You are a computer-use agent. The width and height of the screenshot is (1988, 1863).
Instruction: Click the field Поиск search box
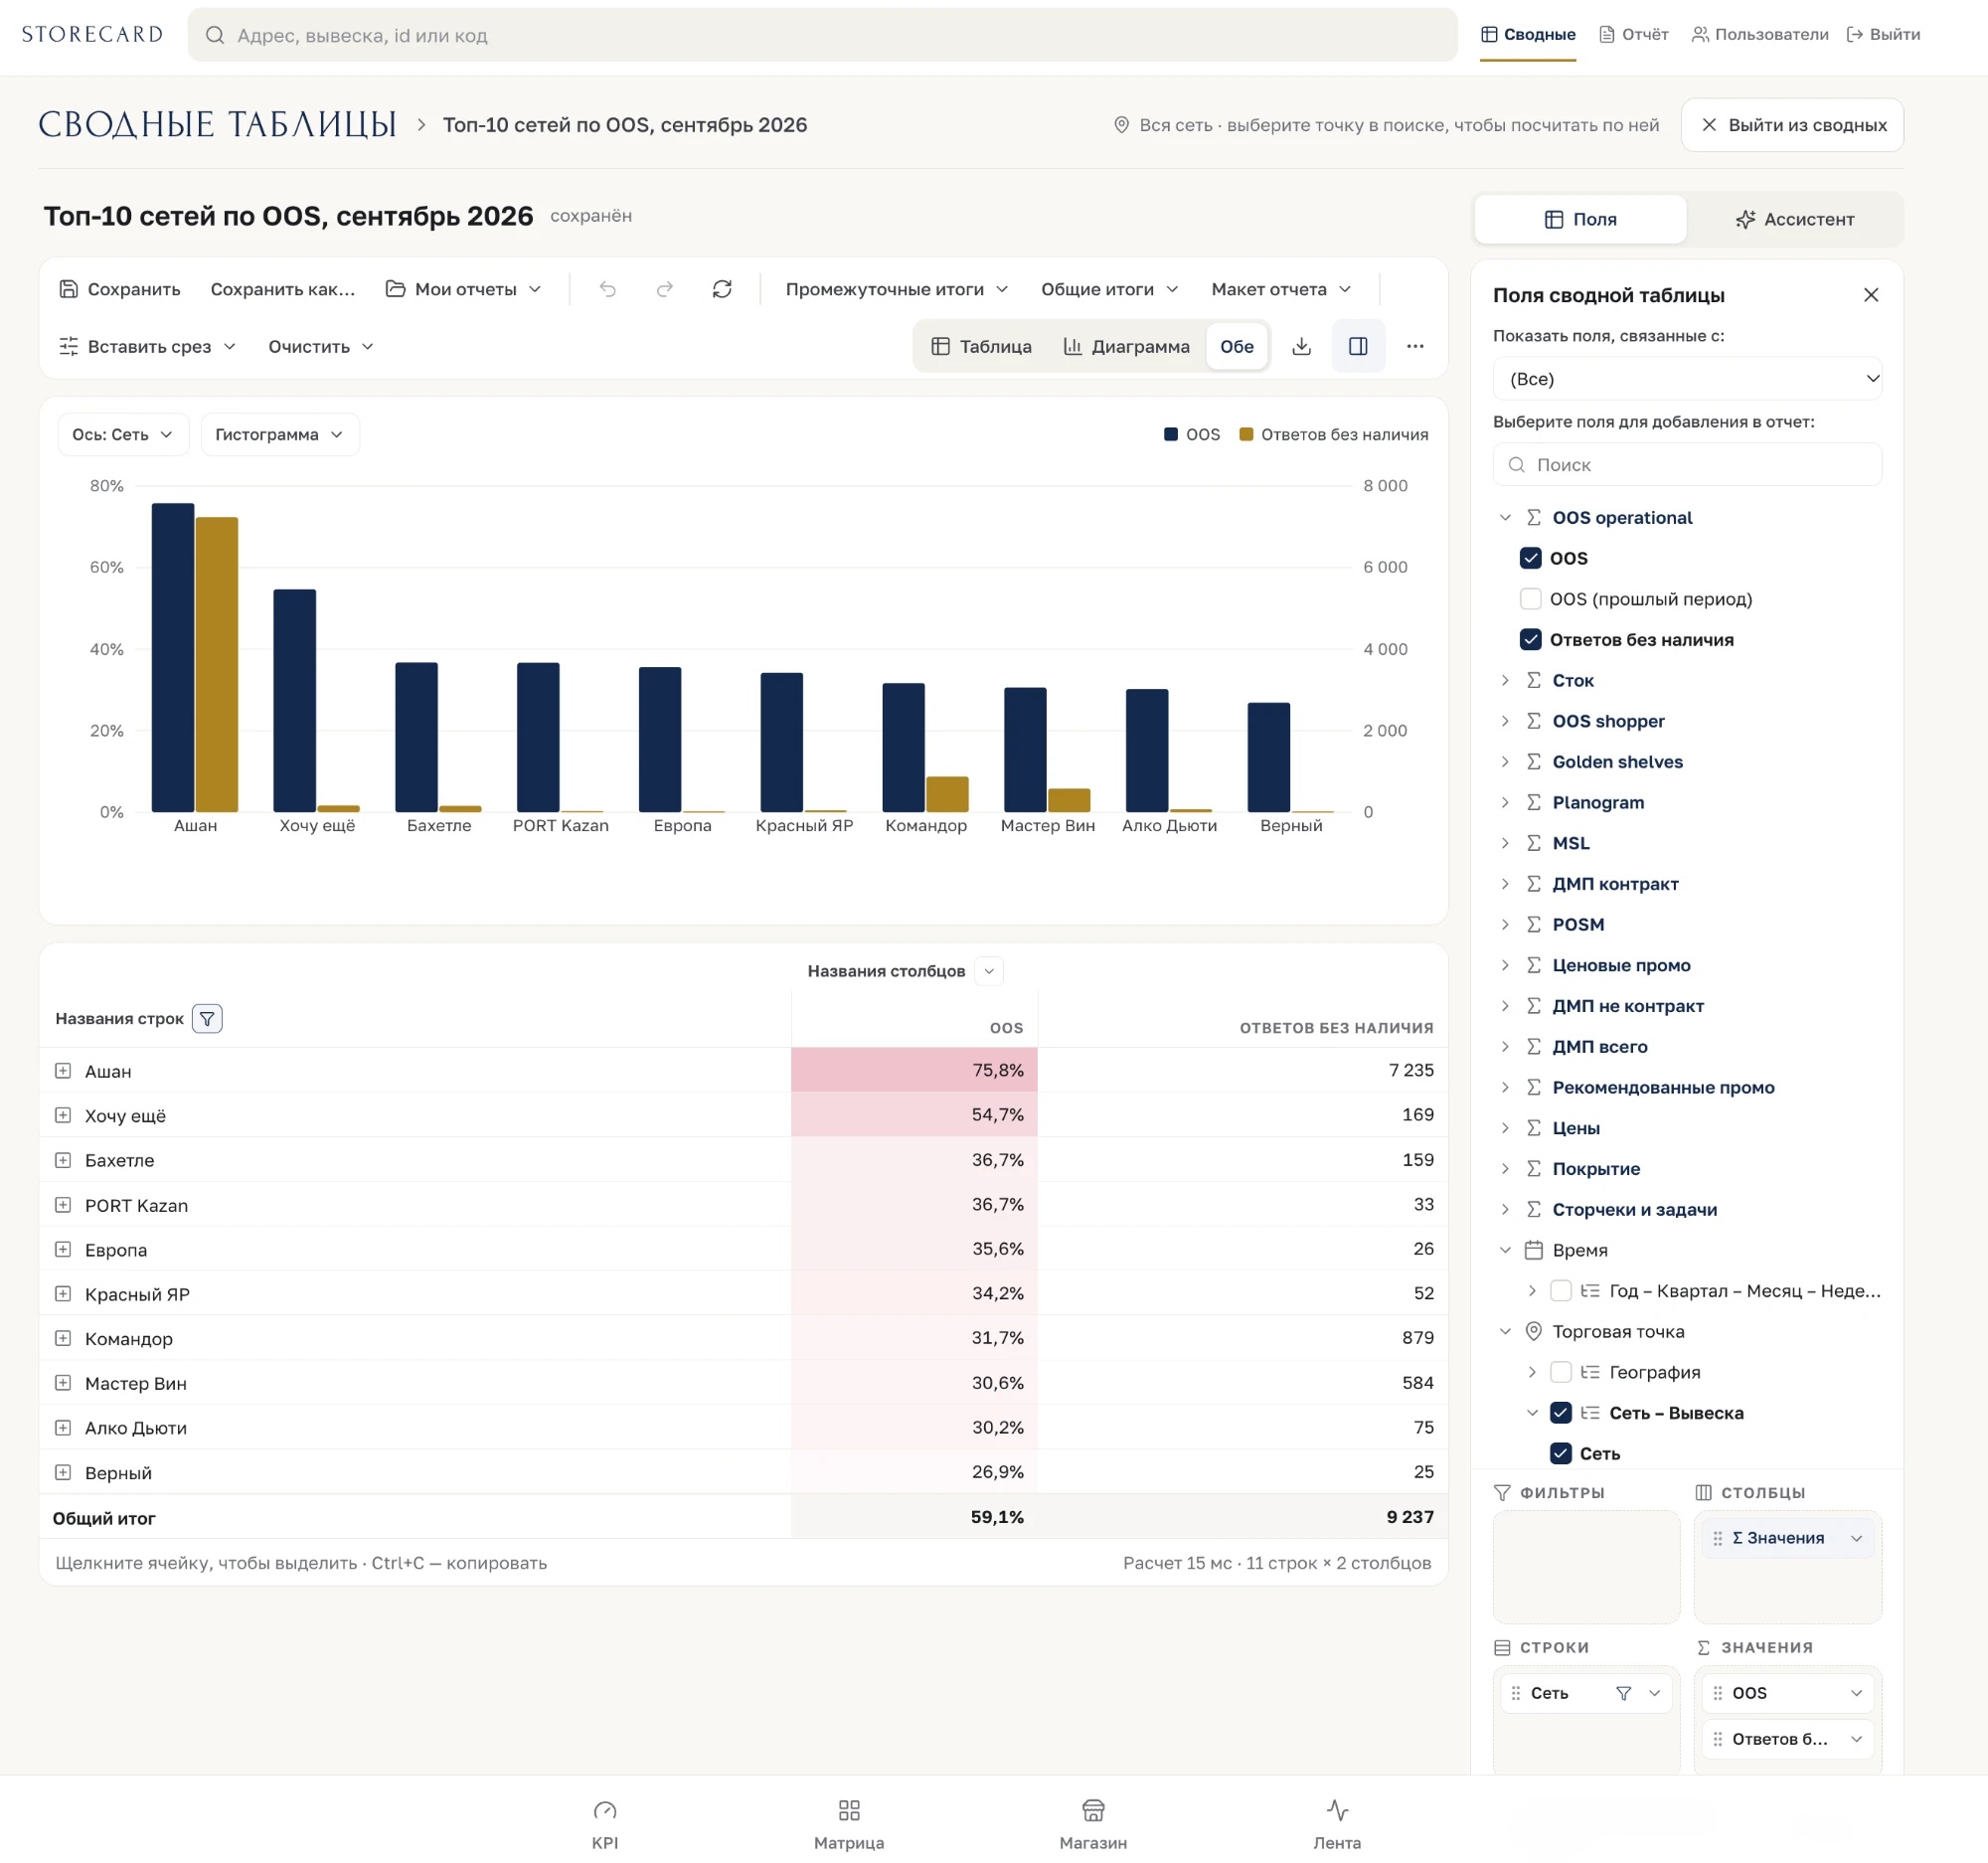pyautogui.click(x=1687, y=465)
